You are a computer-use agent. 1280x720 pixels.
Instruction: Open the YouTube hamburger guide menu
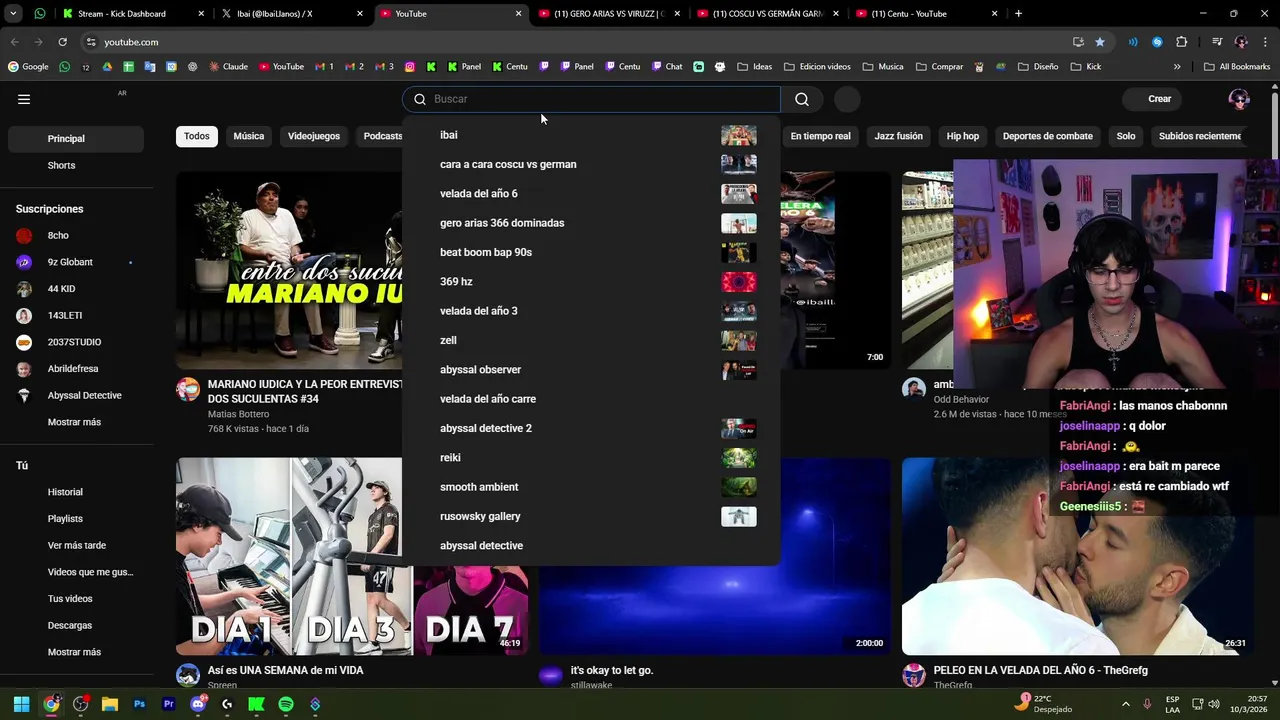[x=24, y=99]
